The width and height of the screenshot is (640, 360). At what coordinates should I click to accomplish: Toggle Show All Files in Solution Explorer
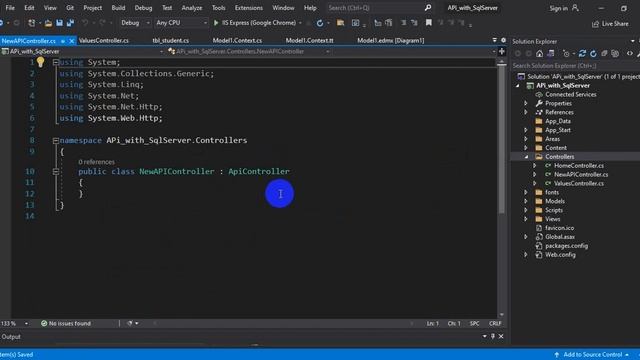[615, 53]
